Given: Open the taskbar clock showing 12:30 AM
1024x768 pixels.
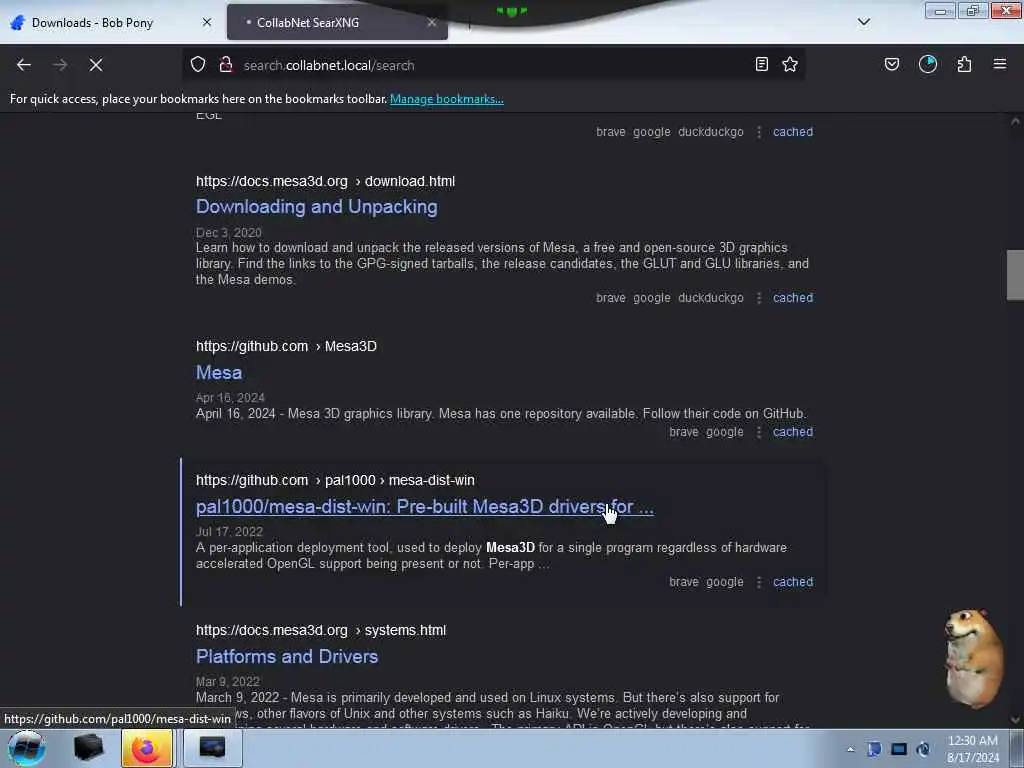Looking at the screenshot, I should [x=972, y=749].
